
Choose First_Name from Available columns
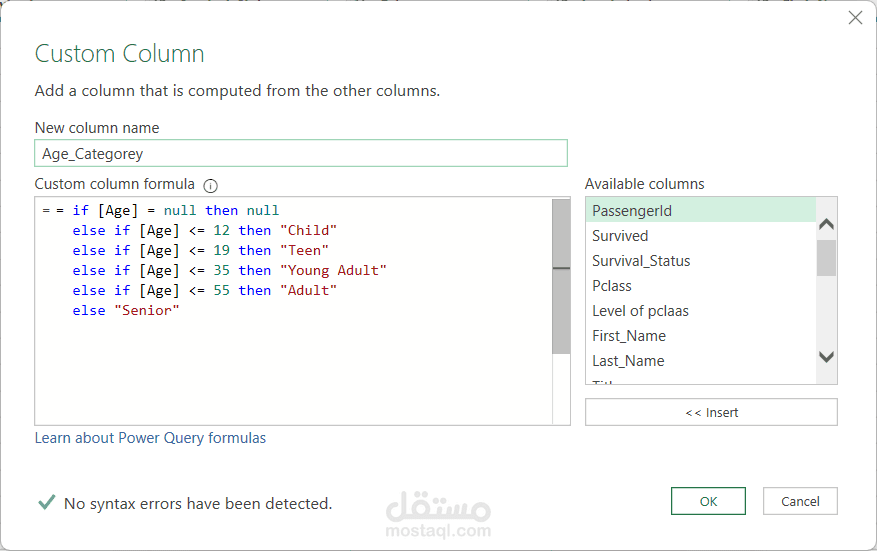pyautogui.click(x=629, y=336)
